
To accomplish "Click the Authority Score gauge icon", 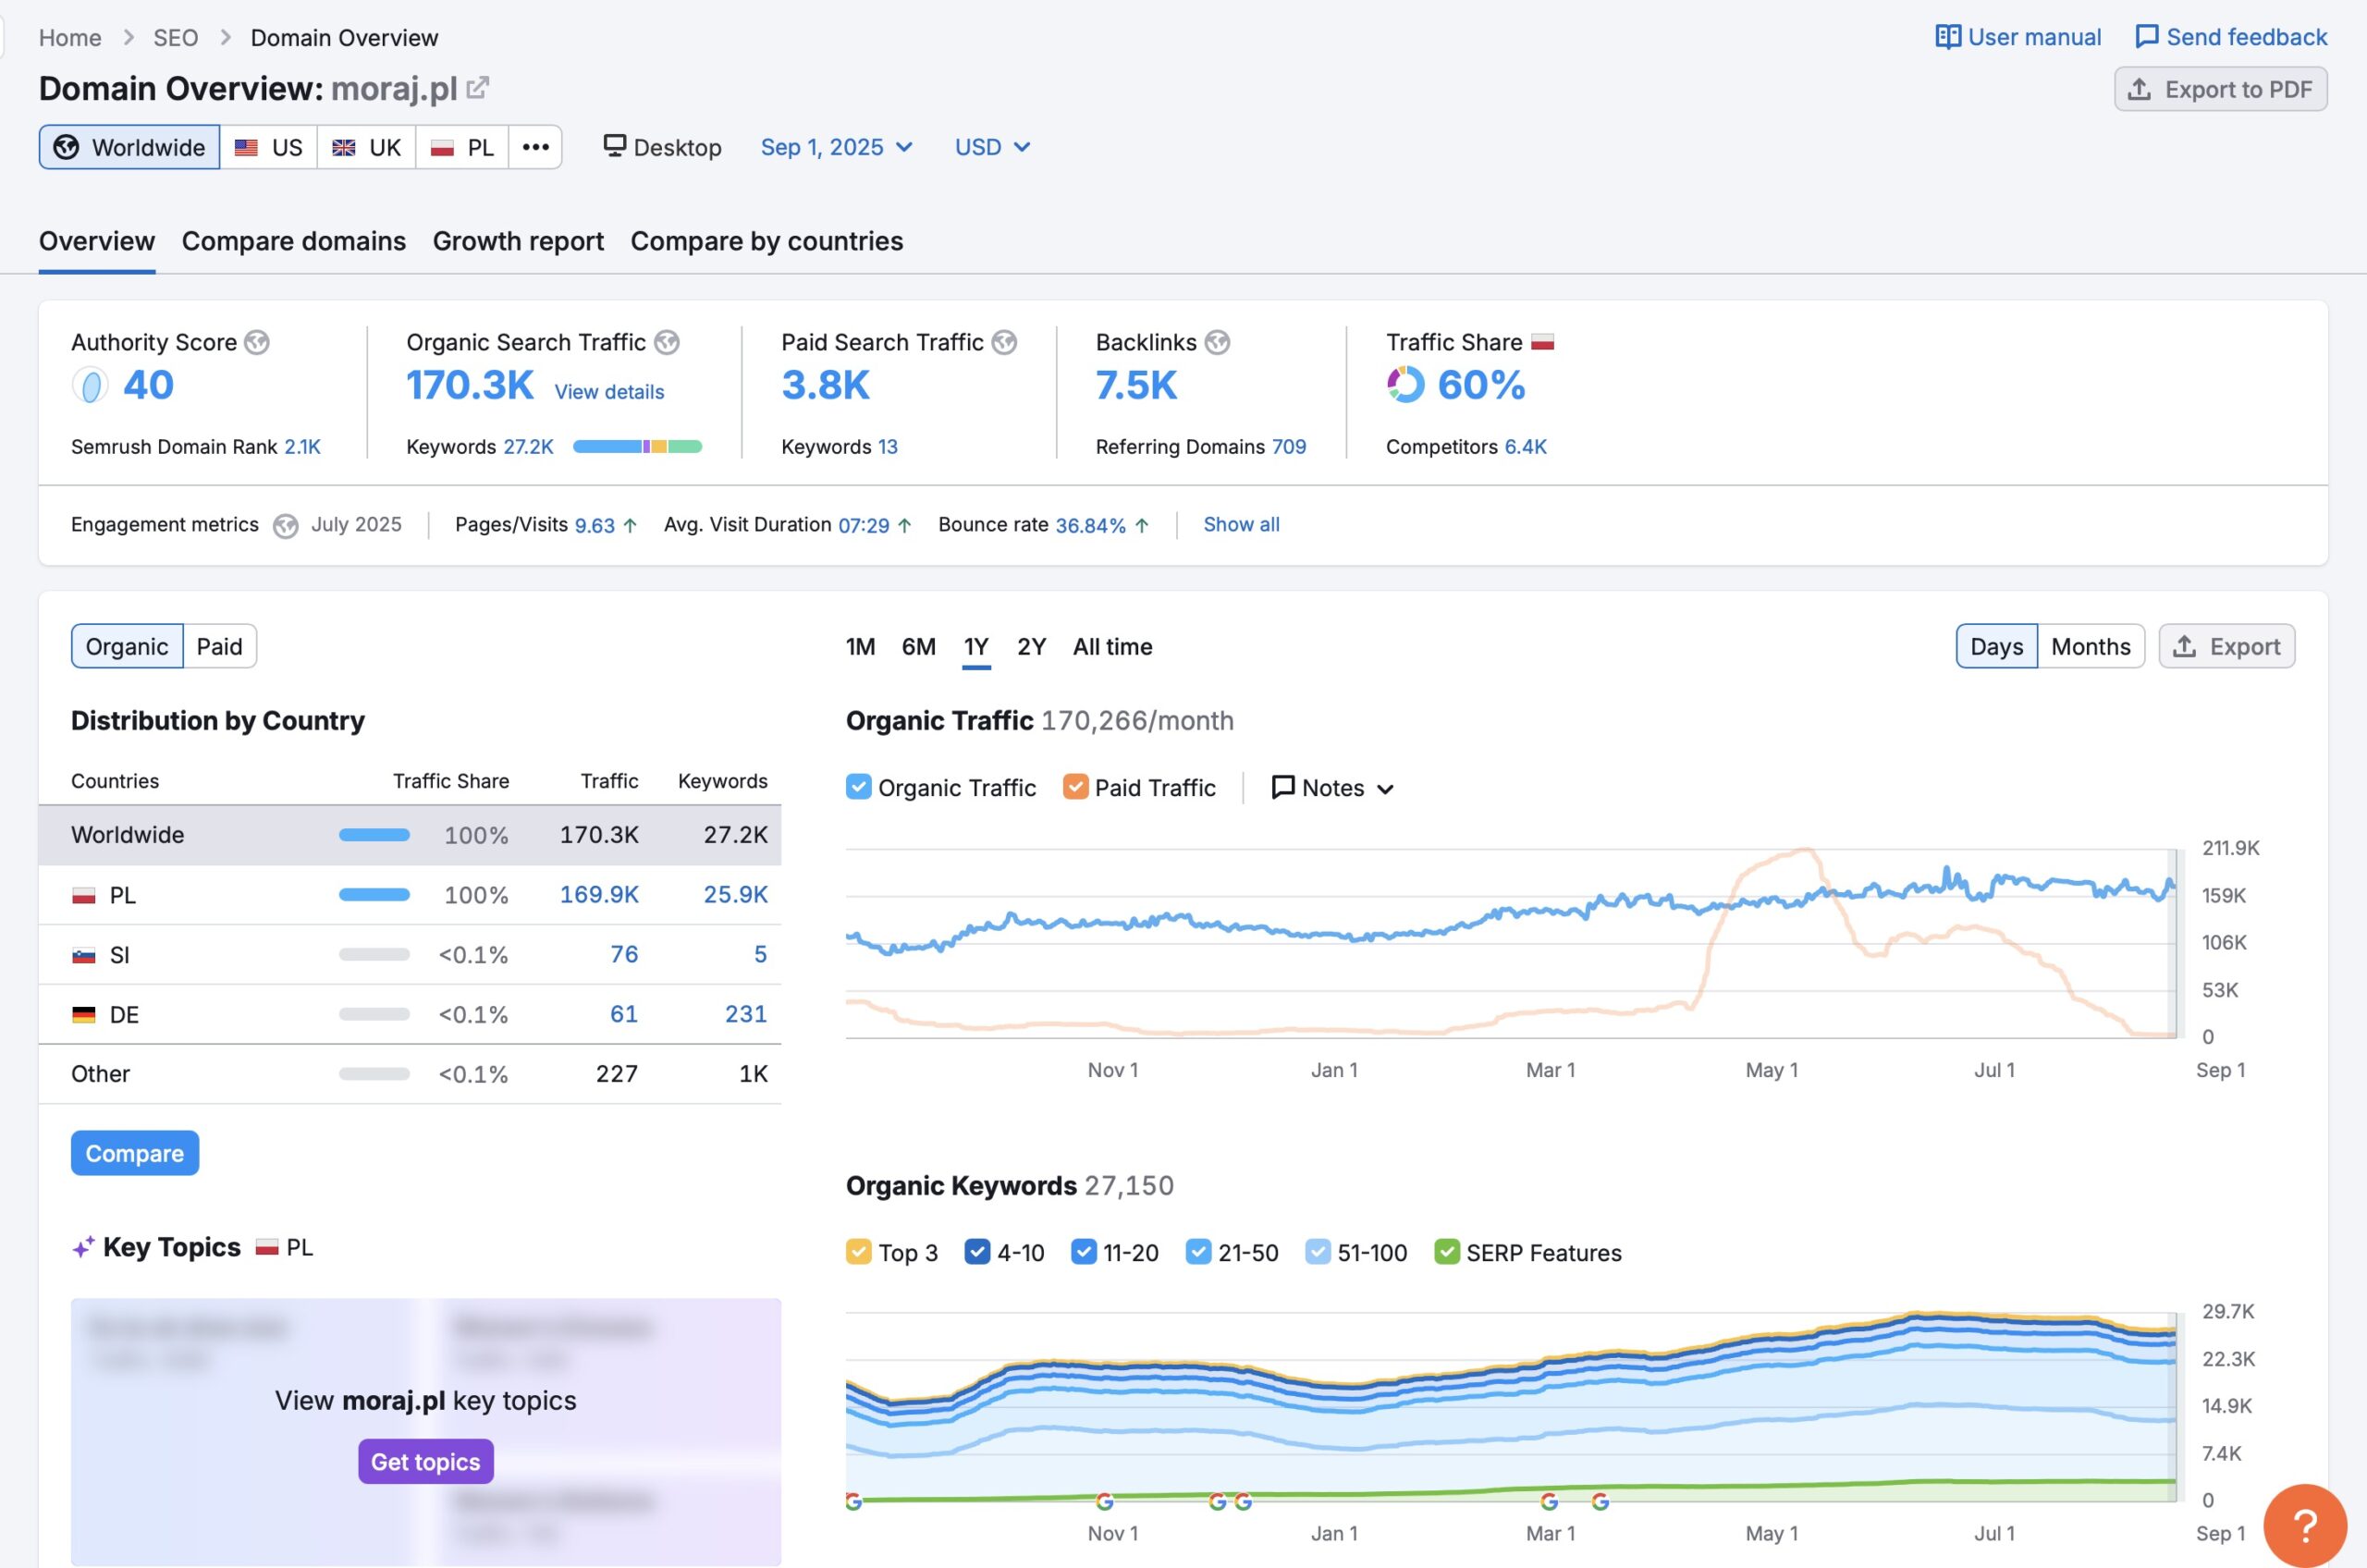I will tap(90, 385).
